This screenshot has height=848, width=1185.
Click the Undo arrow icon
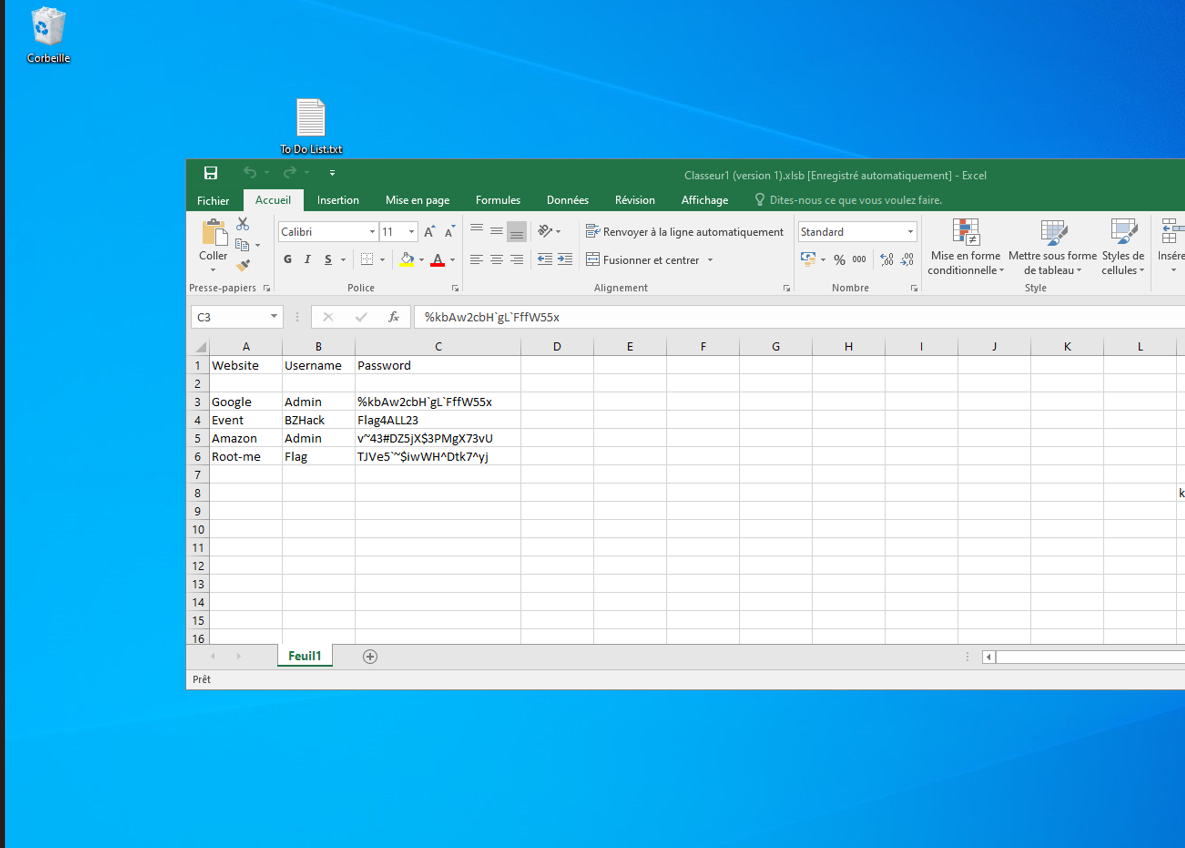(x=249, y=173)
